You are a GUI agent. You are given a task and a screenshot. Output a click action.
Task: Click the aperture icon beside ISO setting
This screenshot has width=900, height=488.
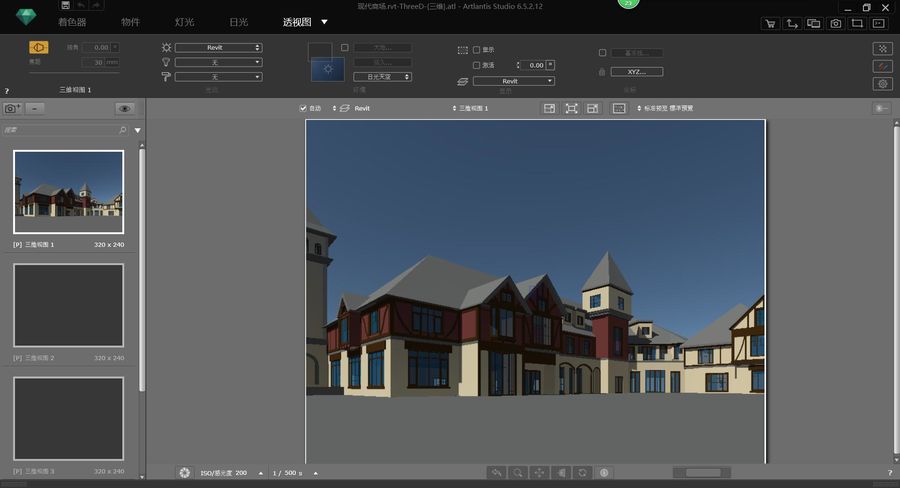[184, 472]
